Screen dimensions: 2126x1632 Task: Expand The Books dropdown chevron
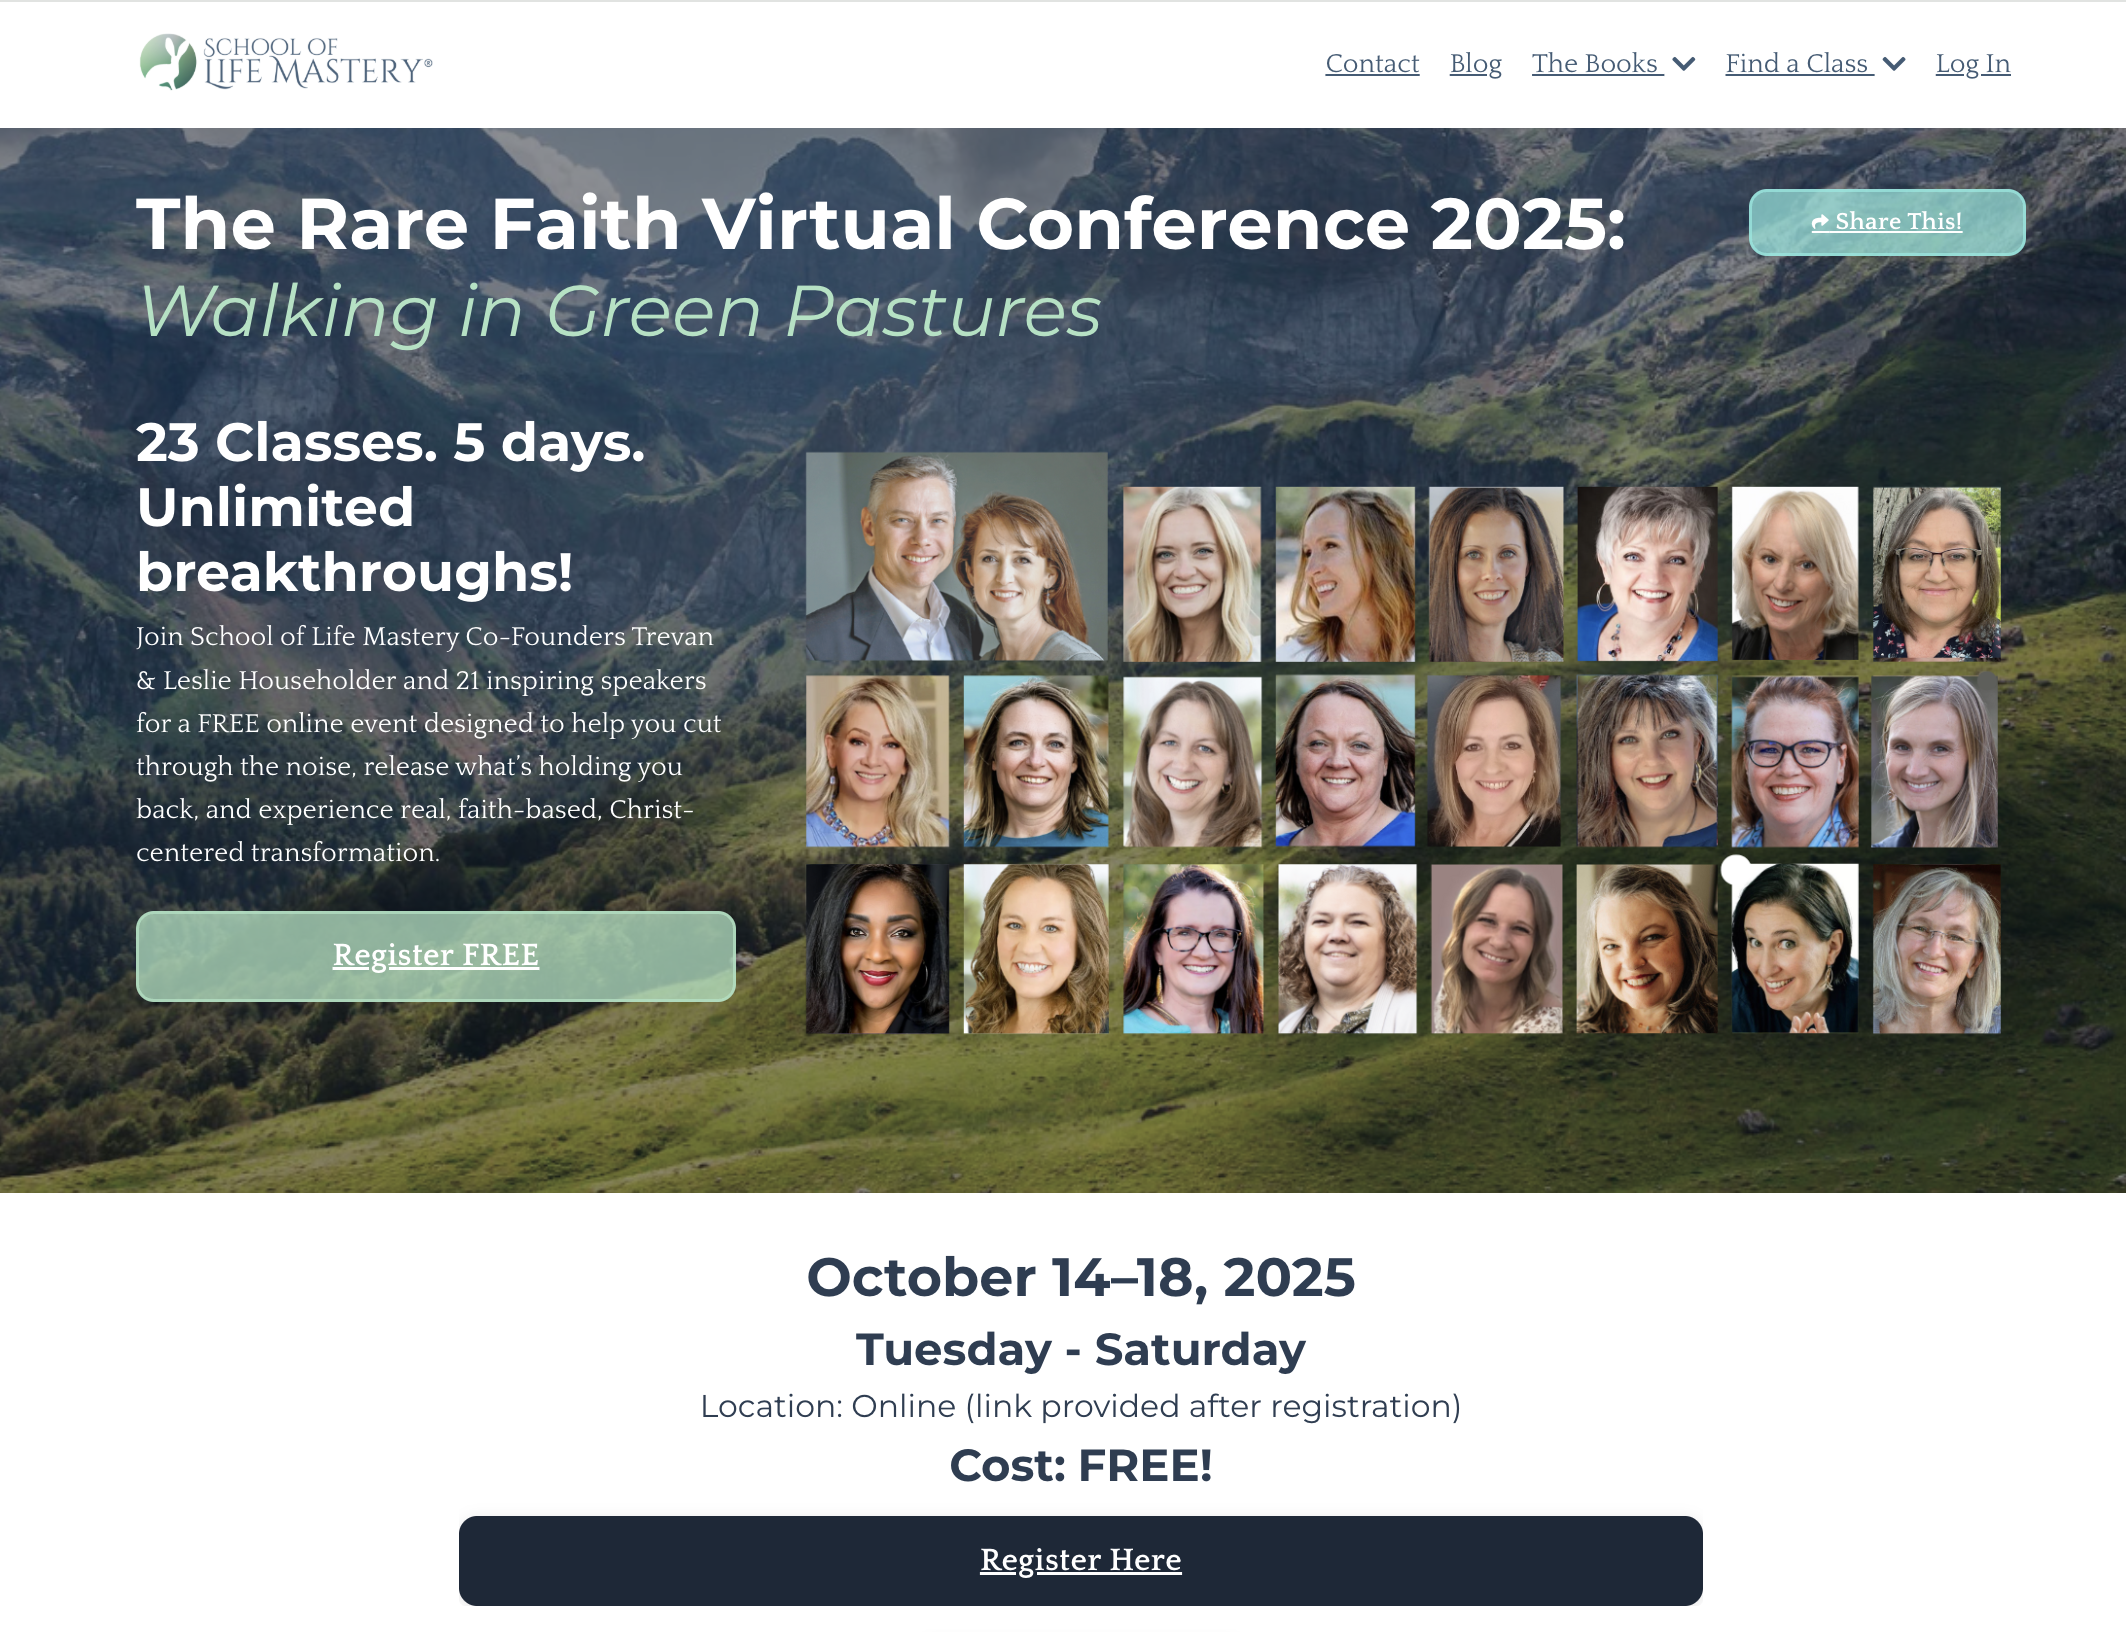1684,64
